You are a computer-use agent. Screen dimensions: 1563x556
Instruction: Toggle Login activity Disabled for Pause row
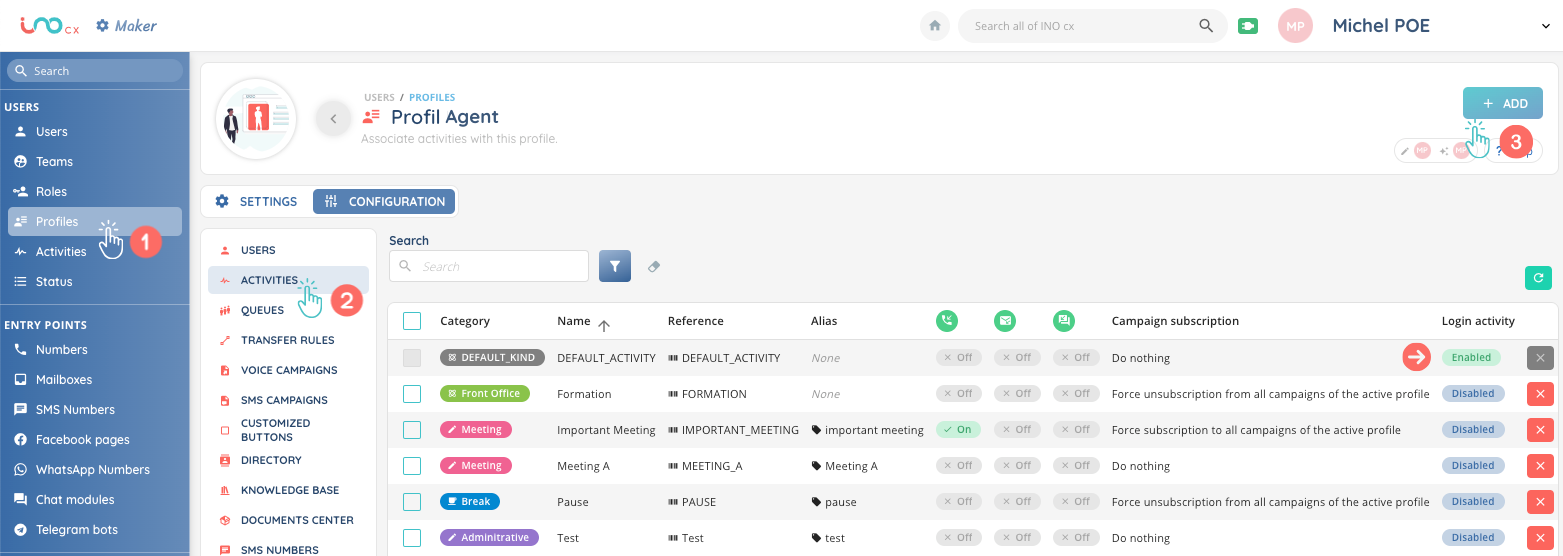click(1472, 502)
